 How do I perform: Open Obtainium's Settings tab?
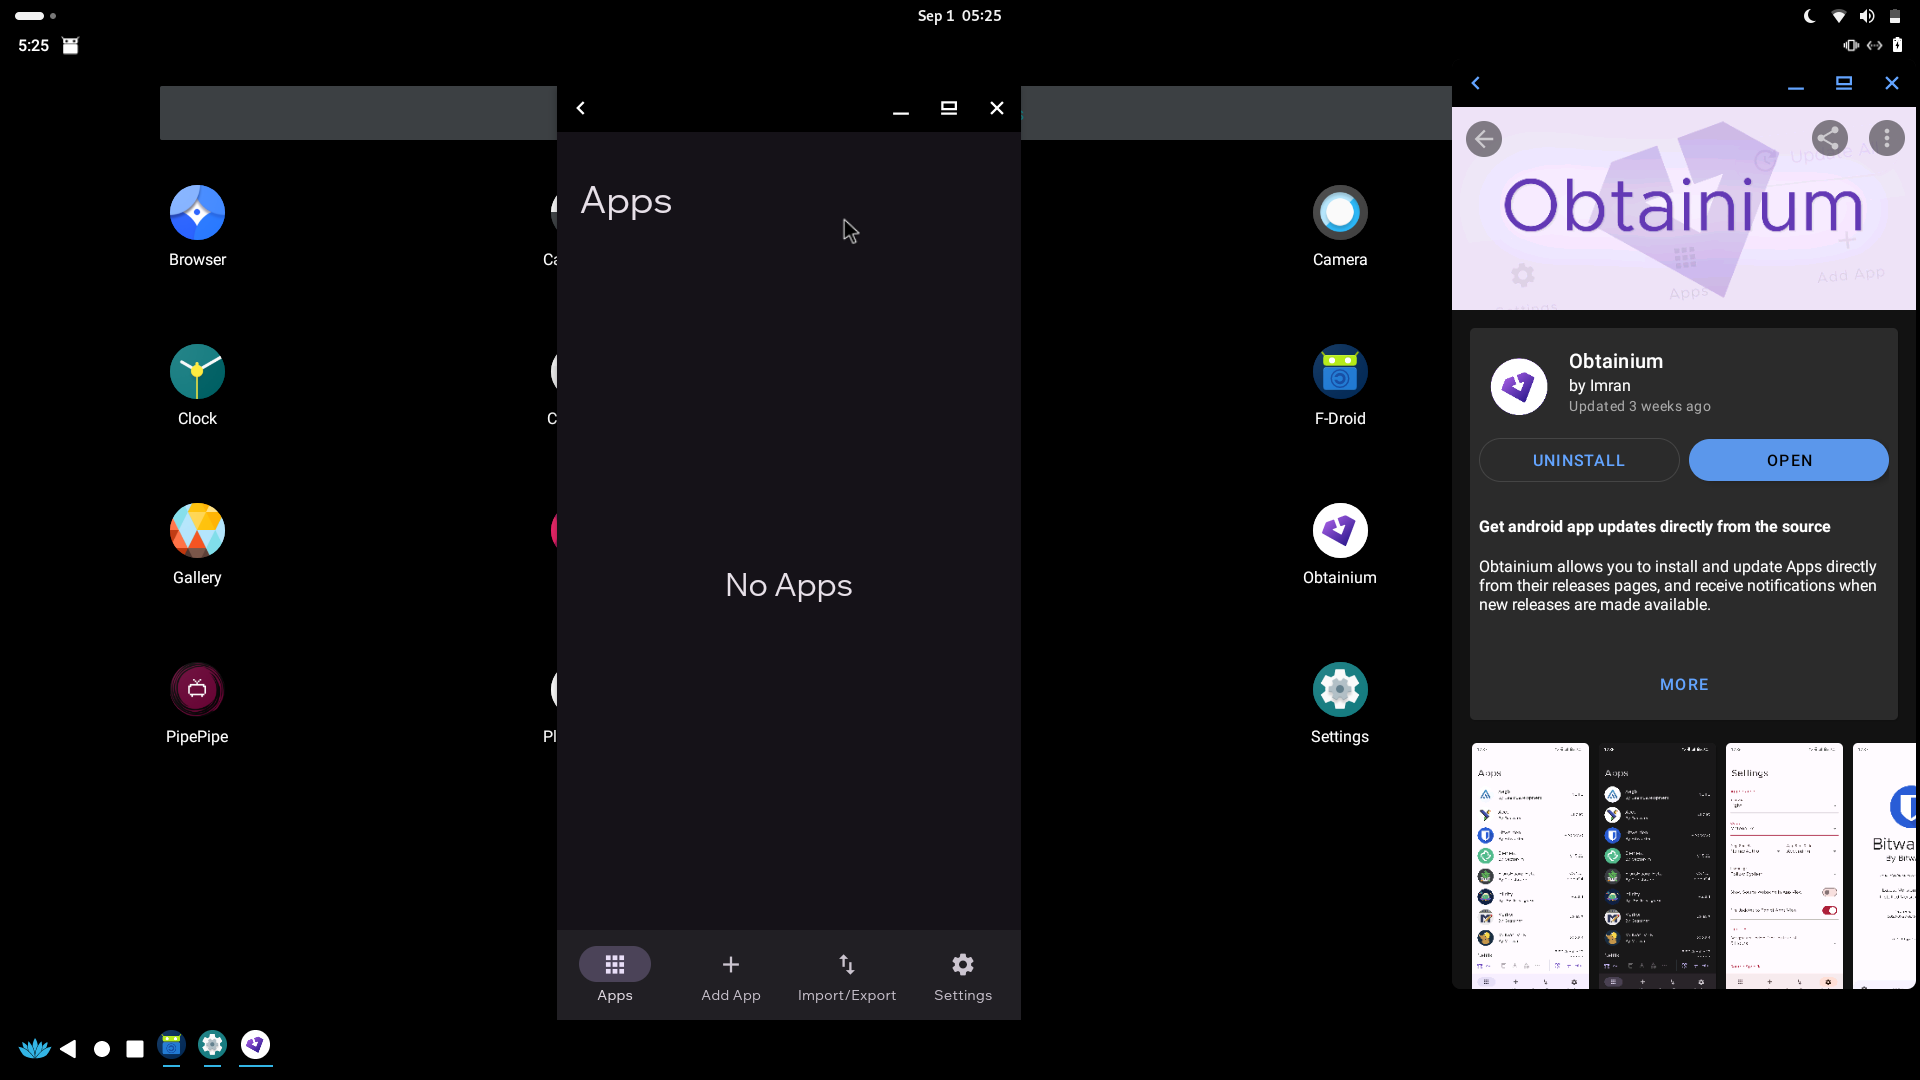(x=963, y=975)
